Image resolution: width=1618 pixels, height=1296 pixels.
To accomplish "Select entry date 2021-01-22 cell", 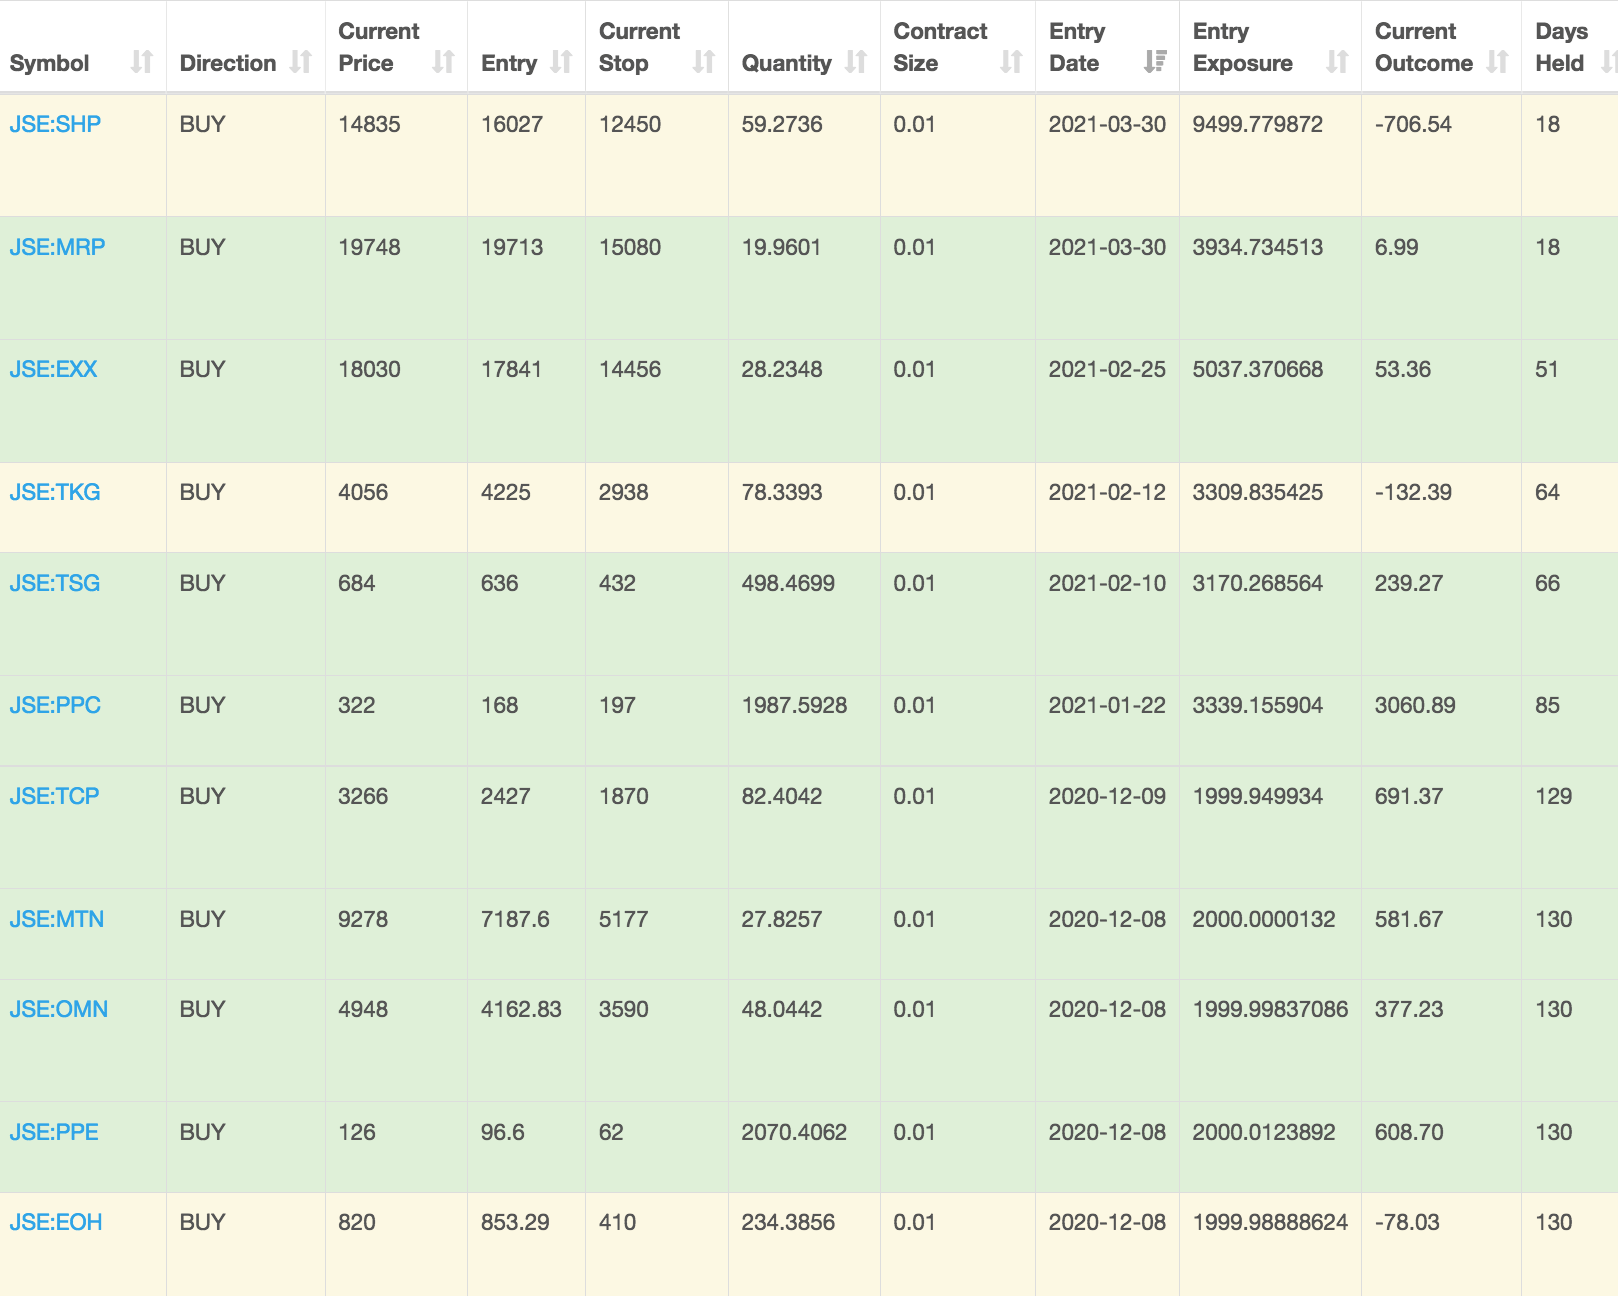I will 1107,705.
